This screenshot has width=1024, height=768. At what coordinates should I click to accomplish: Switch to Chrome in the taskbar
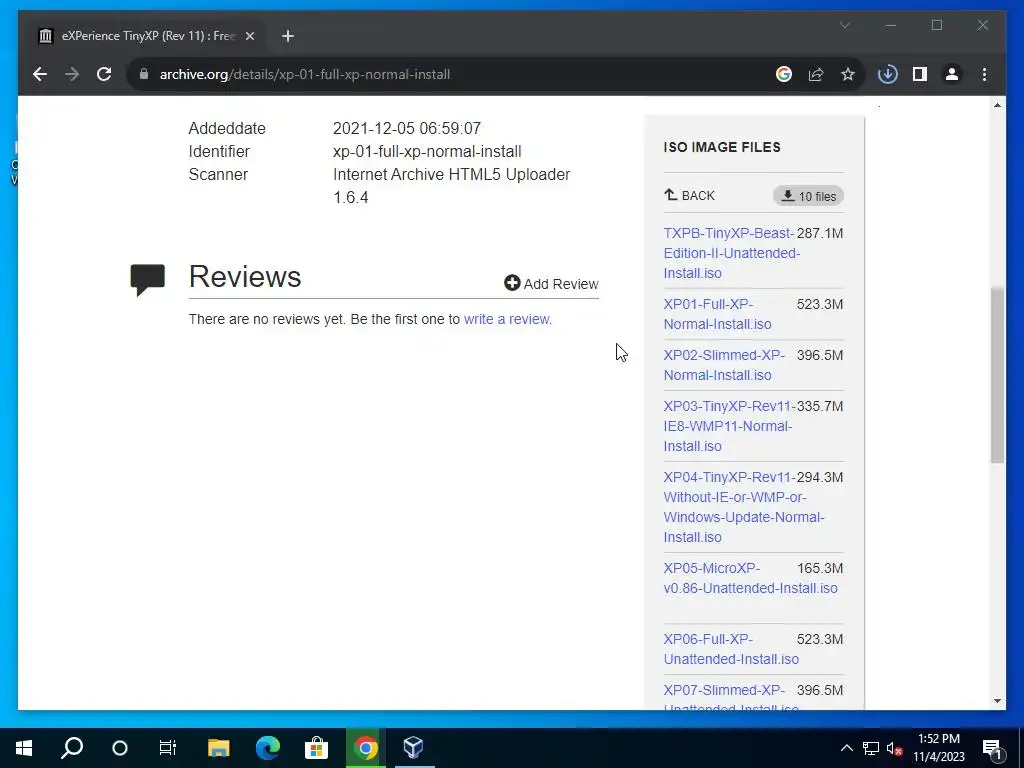(x=366, y=748)
